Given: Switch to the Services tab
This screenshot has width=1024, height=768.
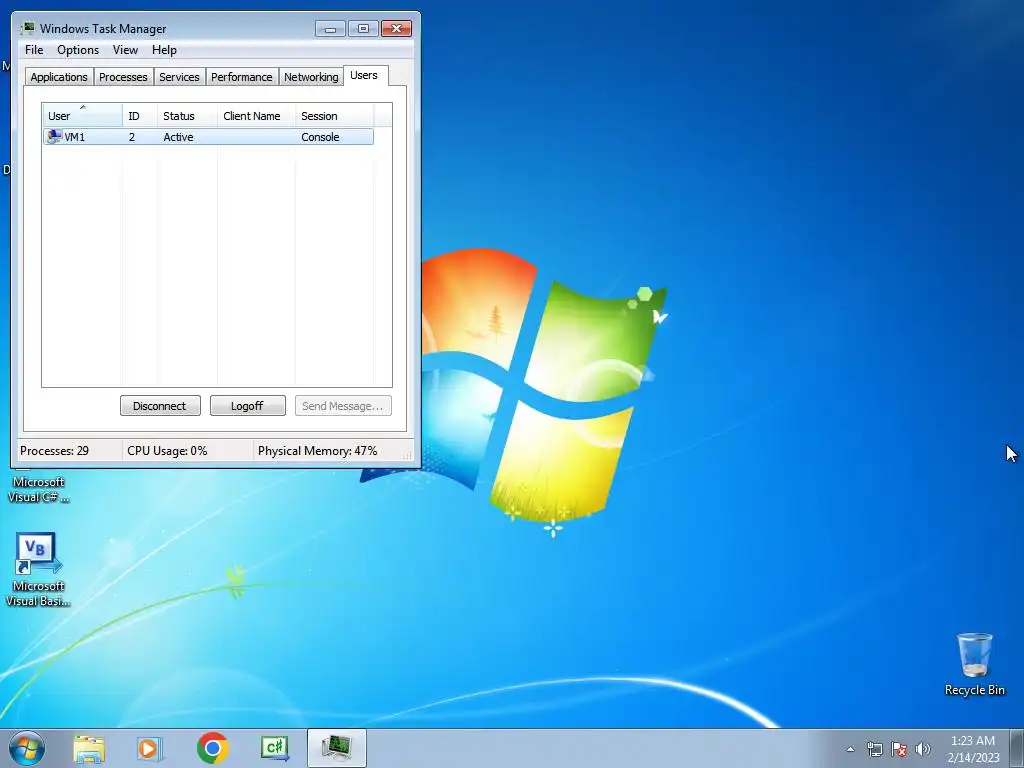Looking at the screenshot, I should tap(179, 77).
